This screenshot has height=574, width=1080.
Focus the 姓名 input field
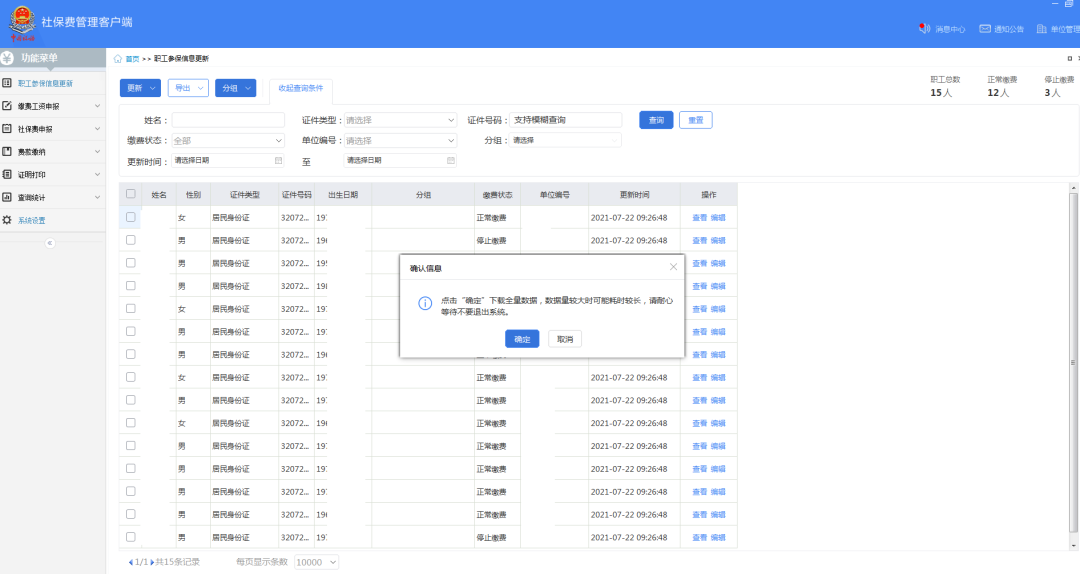tap(228, 120)
